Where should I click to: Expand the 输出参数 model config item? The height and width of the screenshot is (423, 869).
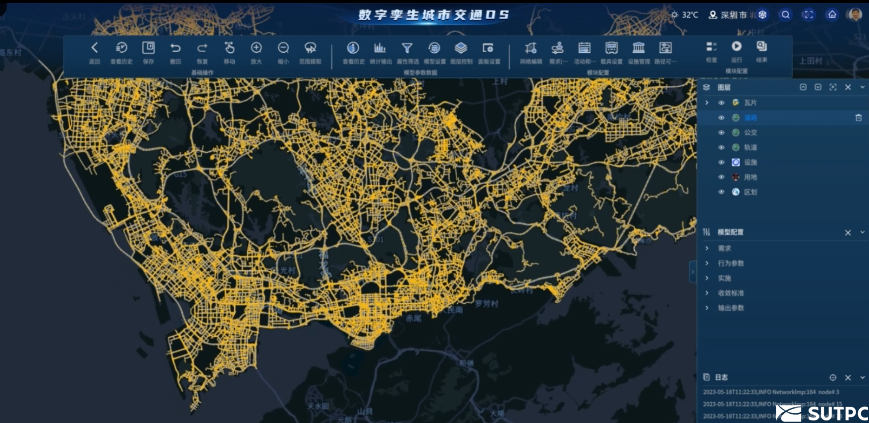(x=707, y=308)
